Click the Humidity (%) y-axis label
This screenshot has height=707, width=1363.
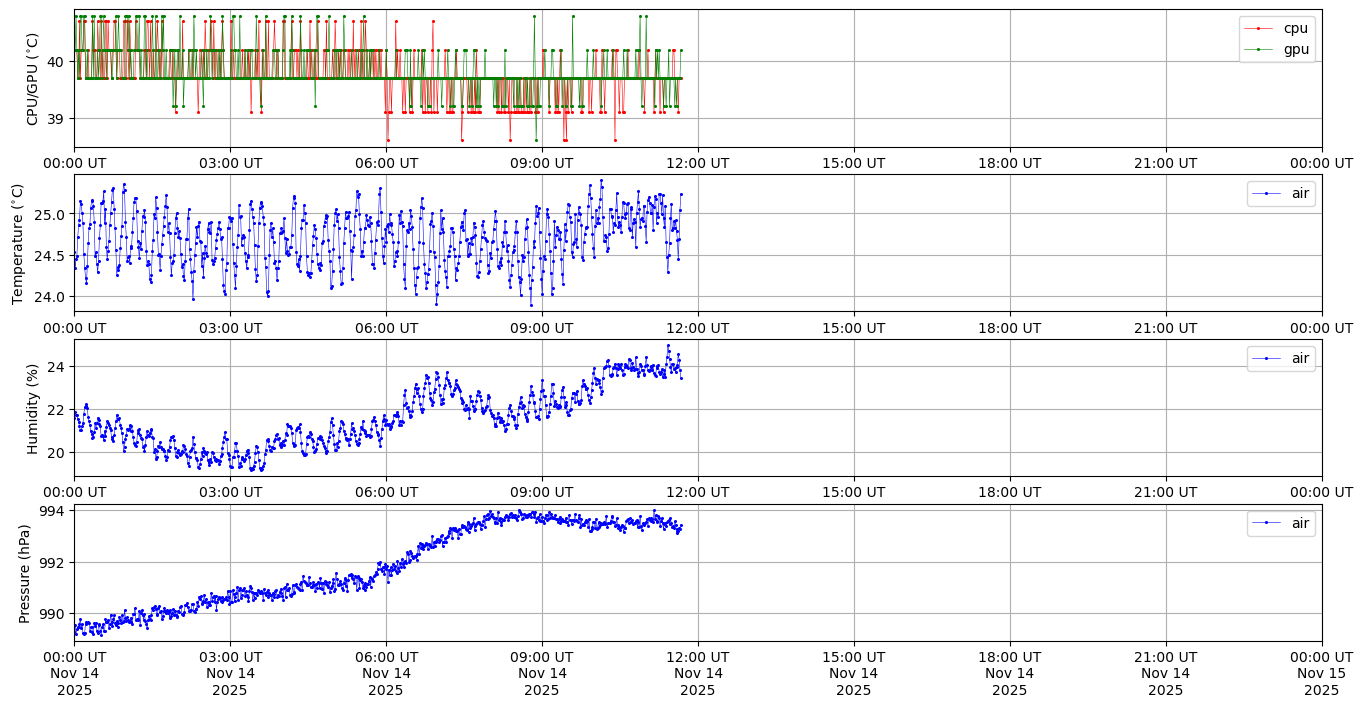click(x=32, y=408)
